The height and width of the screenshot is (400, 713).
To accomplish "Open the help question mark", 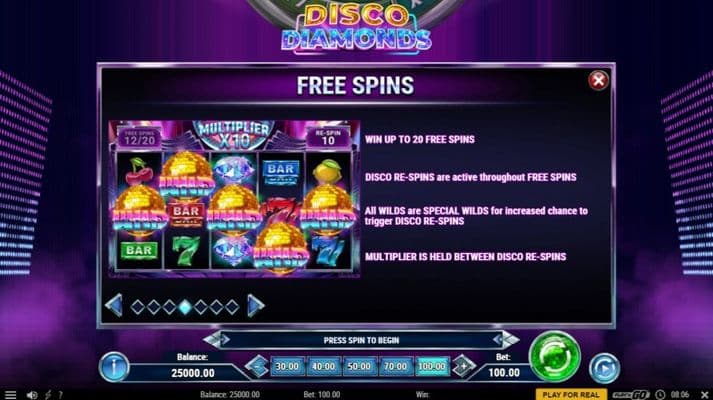I will tap(60, 395).
